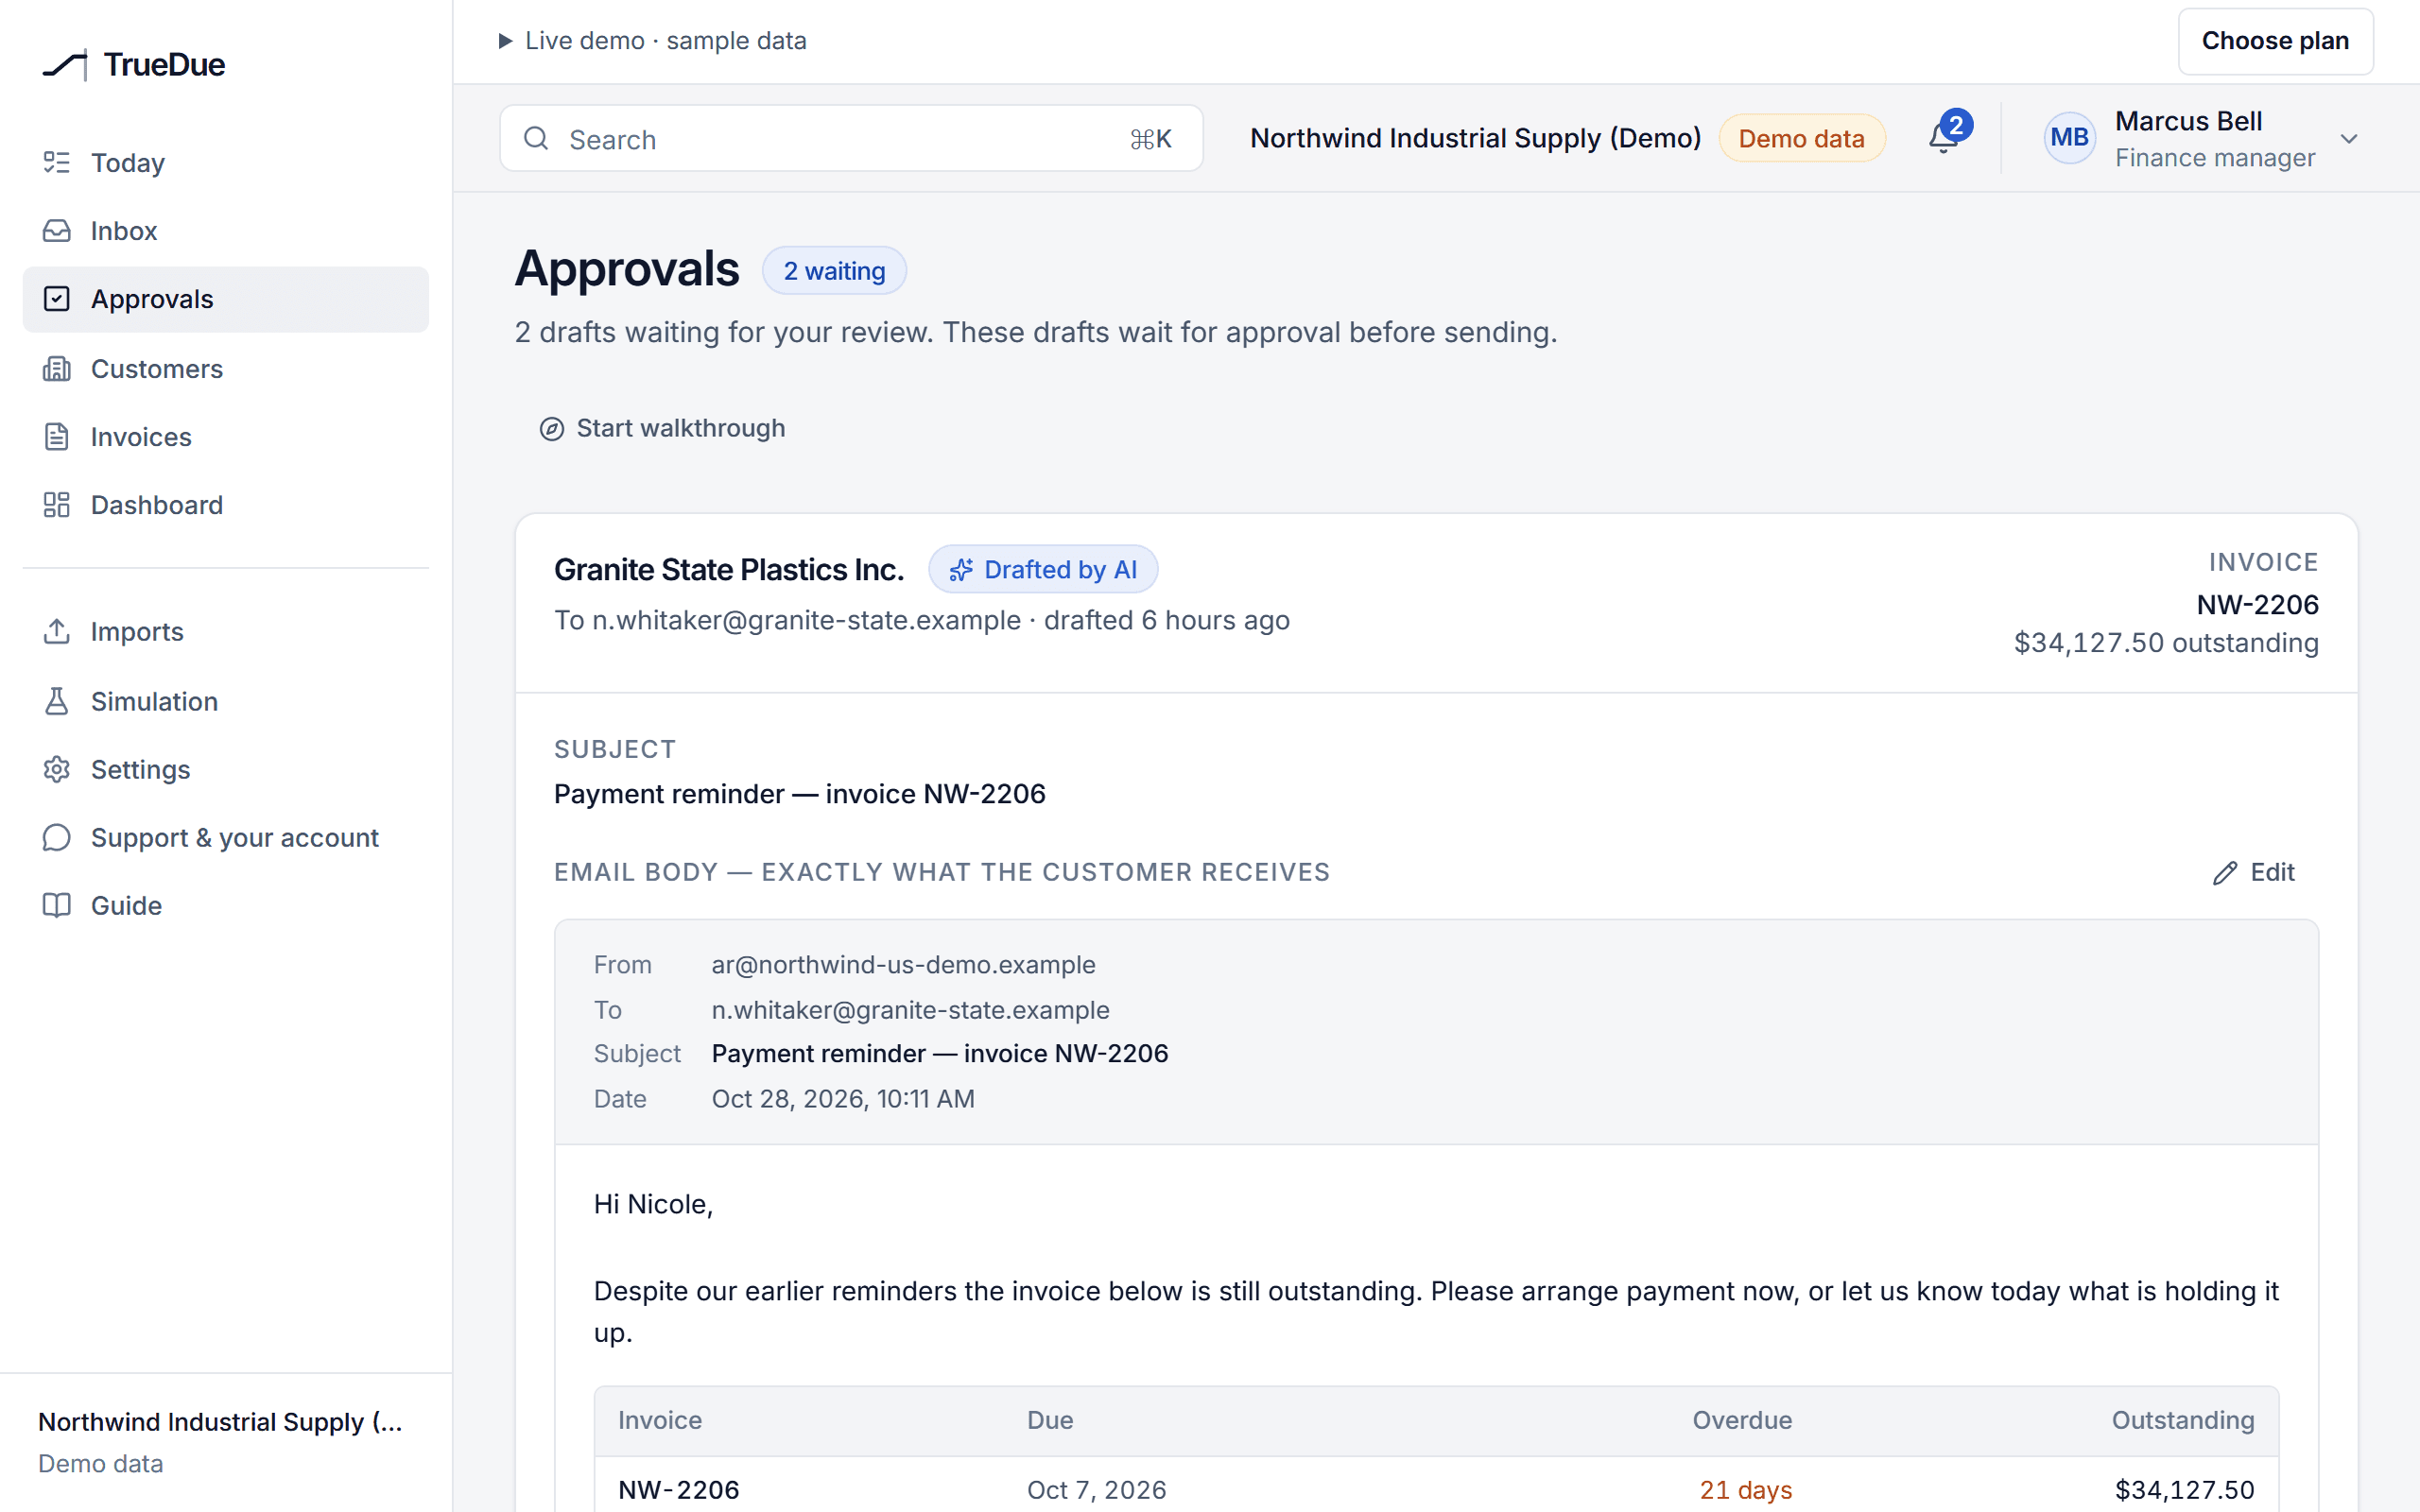The image size is (2420, 1512).
Task: Click the 21 days overdue value
Action: tap(1745, 1489)
